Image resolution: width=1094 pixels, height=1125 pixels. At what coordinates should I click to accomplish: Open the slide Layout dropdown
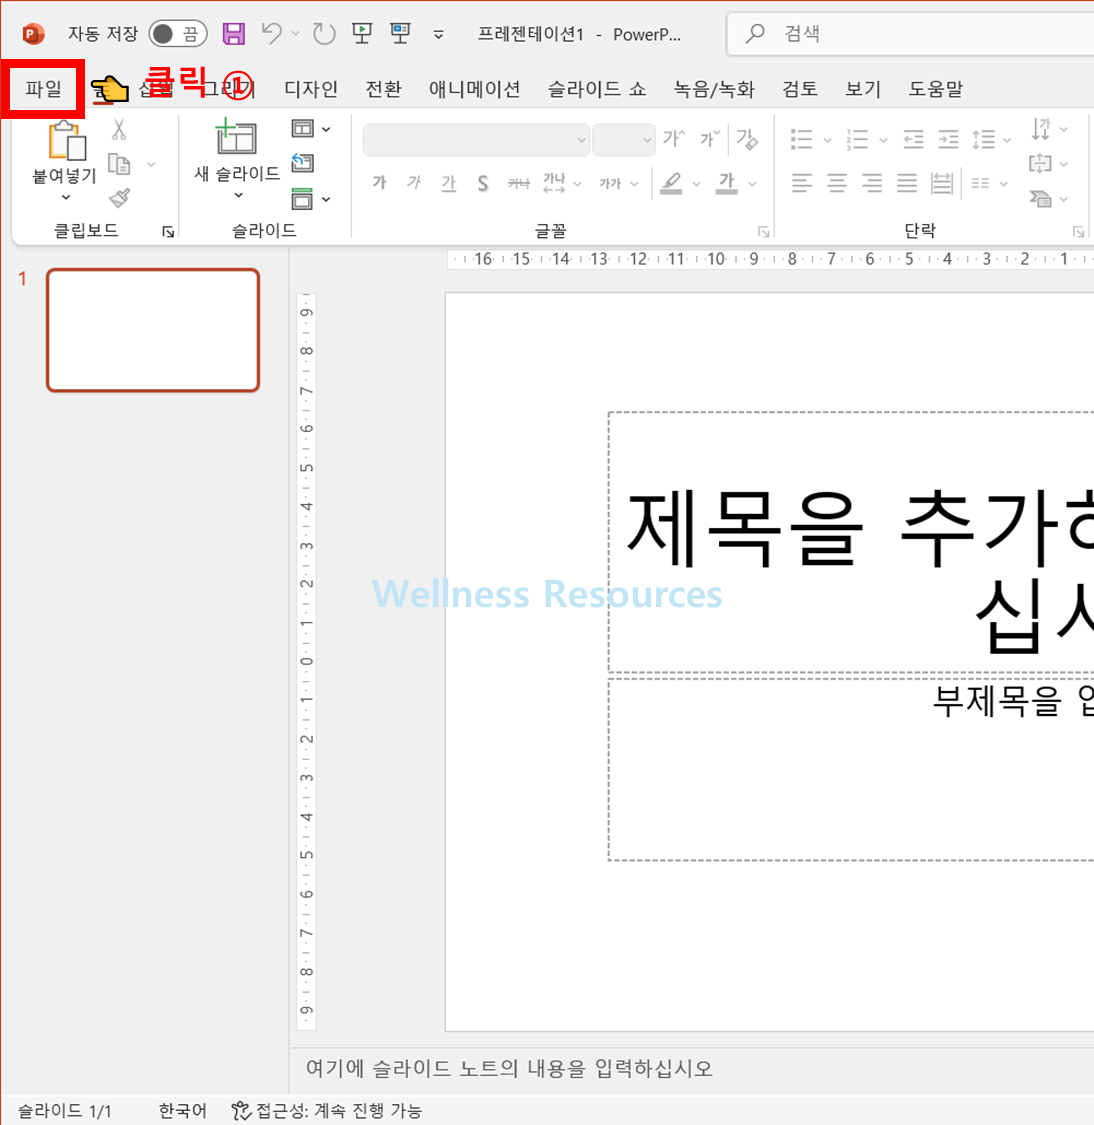[x=311, y=129]
